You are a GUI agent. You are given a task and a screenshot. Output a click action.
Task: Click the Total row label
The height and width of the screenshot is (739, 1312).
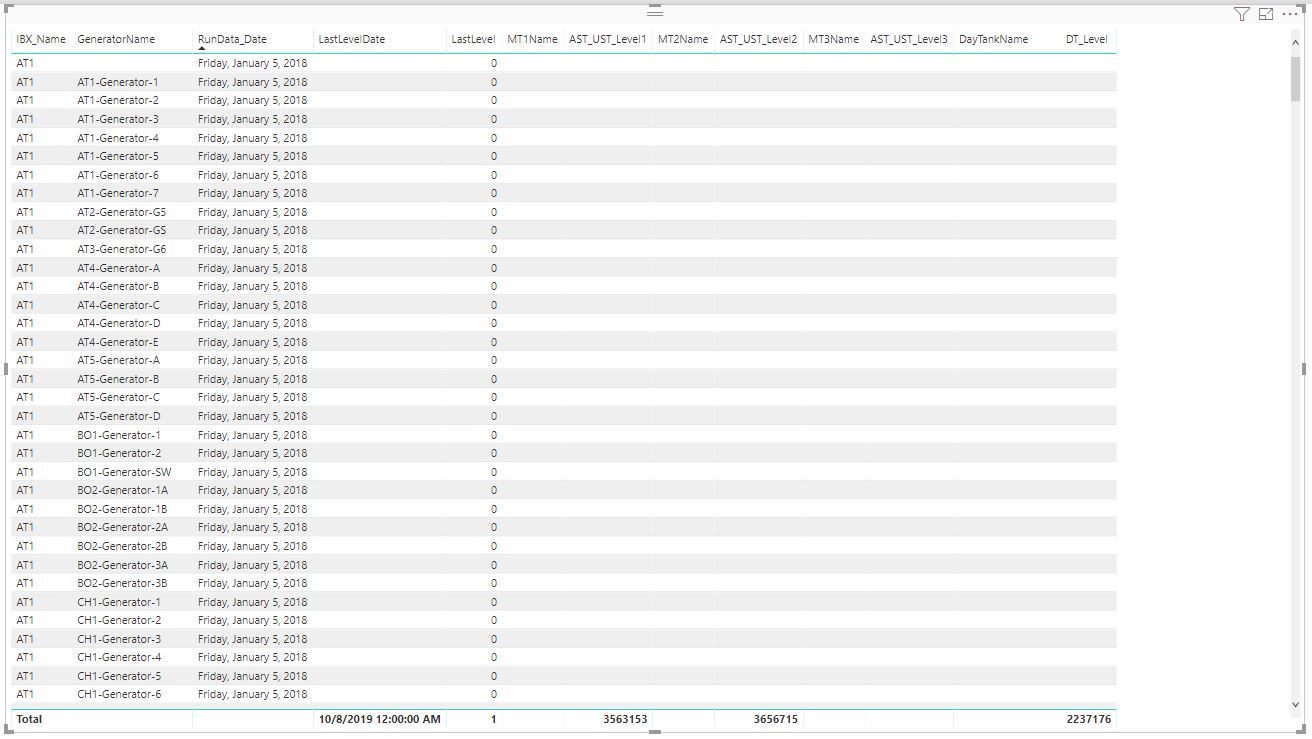pyautogui.click(x=29, y=719)
